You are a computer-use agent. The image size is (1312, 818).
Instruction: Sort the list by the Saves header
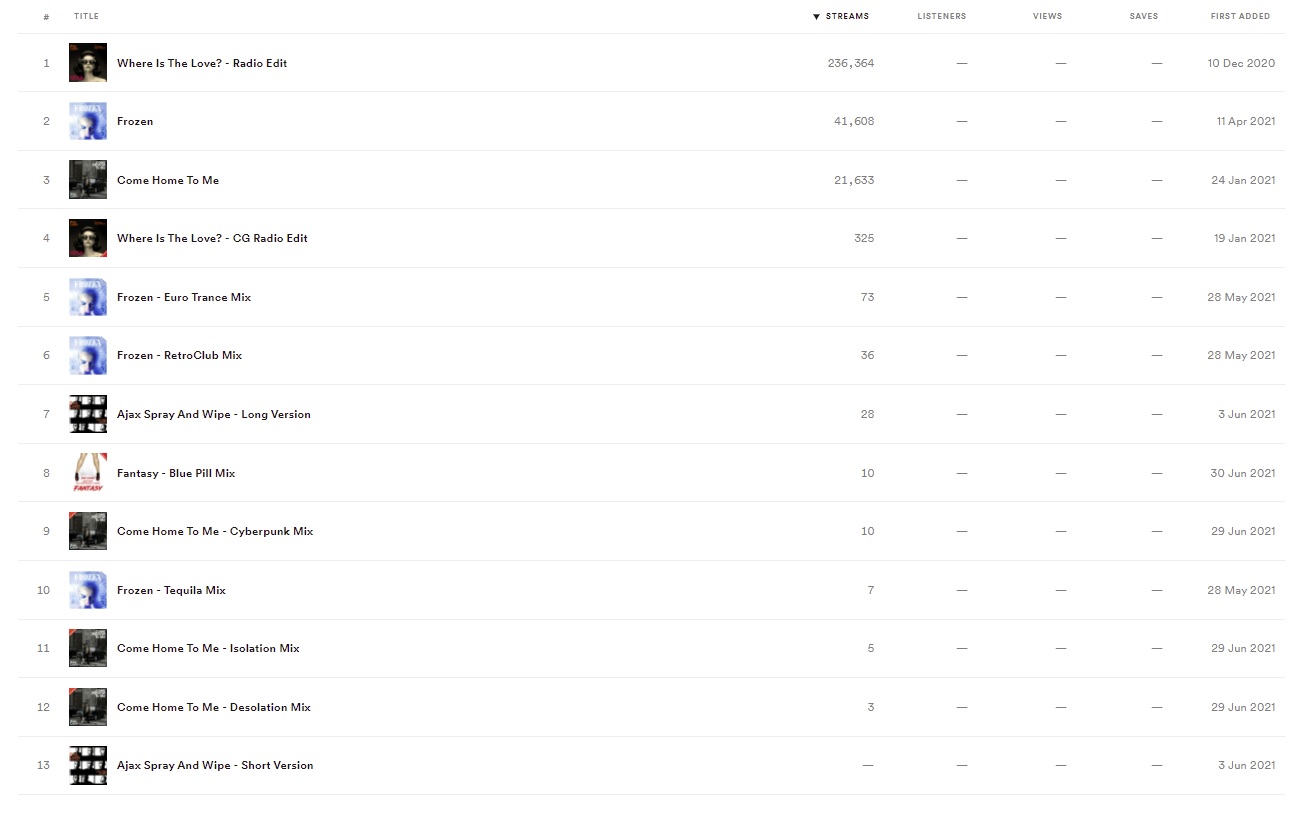(1144, 17)
